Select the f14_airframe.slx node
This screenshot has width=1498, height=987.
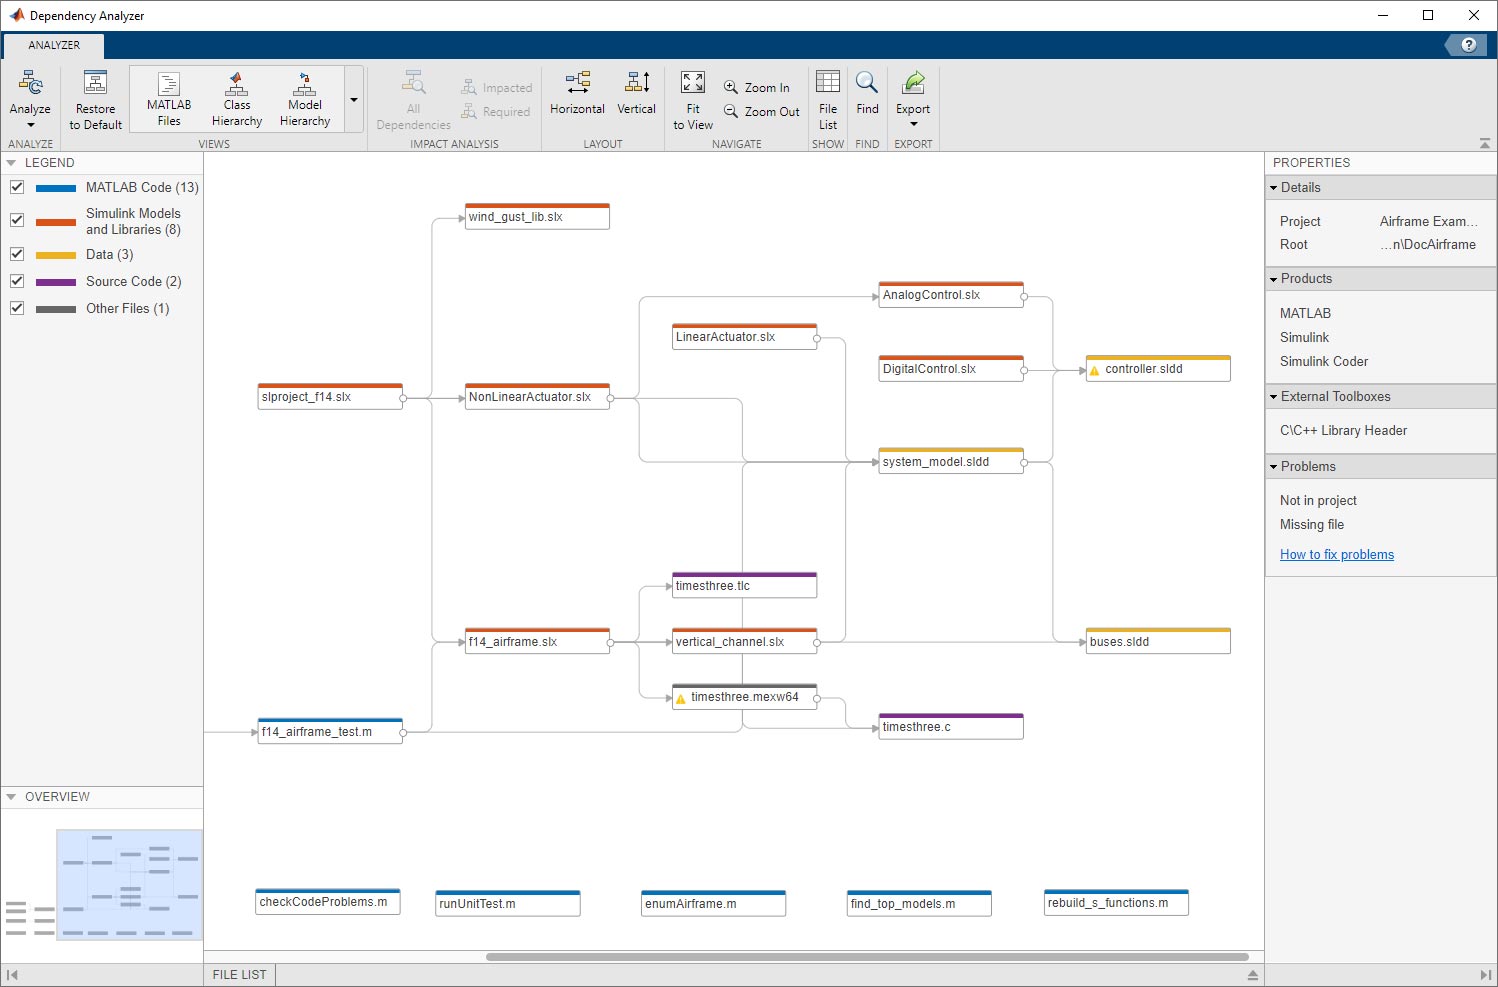coord(538,641)
